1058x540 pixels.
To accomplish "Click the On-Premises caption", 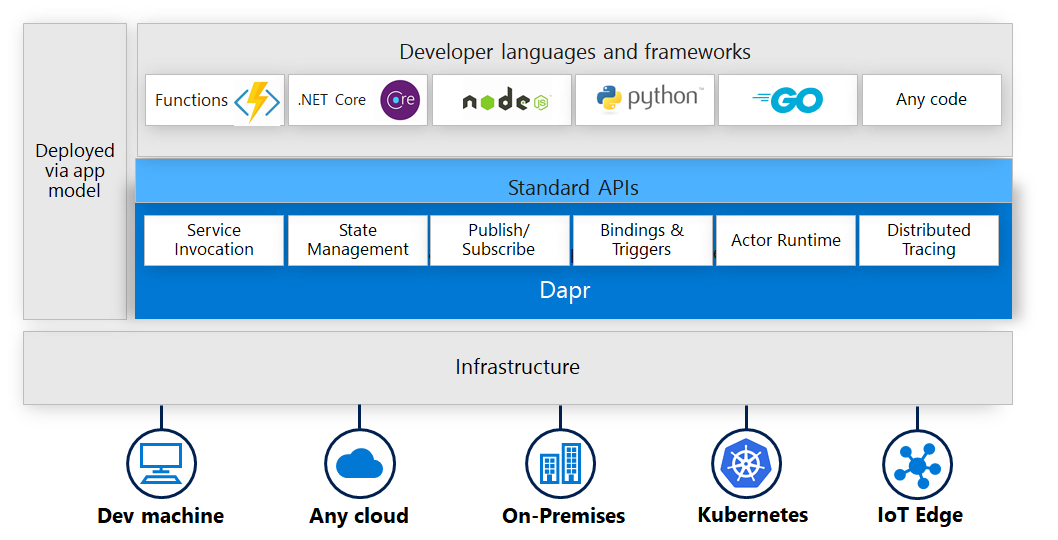I will [x=563, y=516].
